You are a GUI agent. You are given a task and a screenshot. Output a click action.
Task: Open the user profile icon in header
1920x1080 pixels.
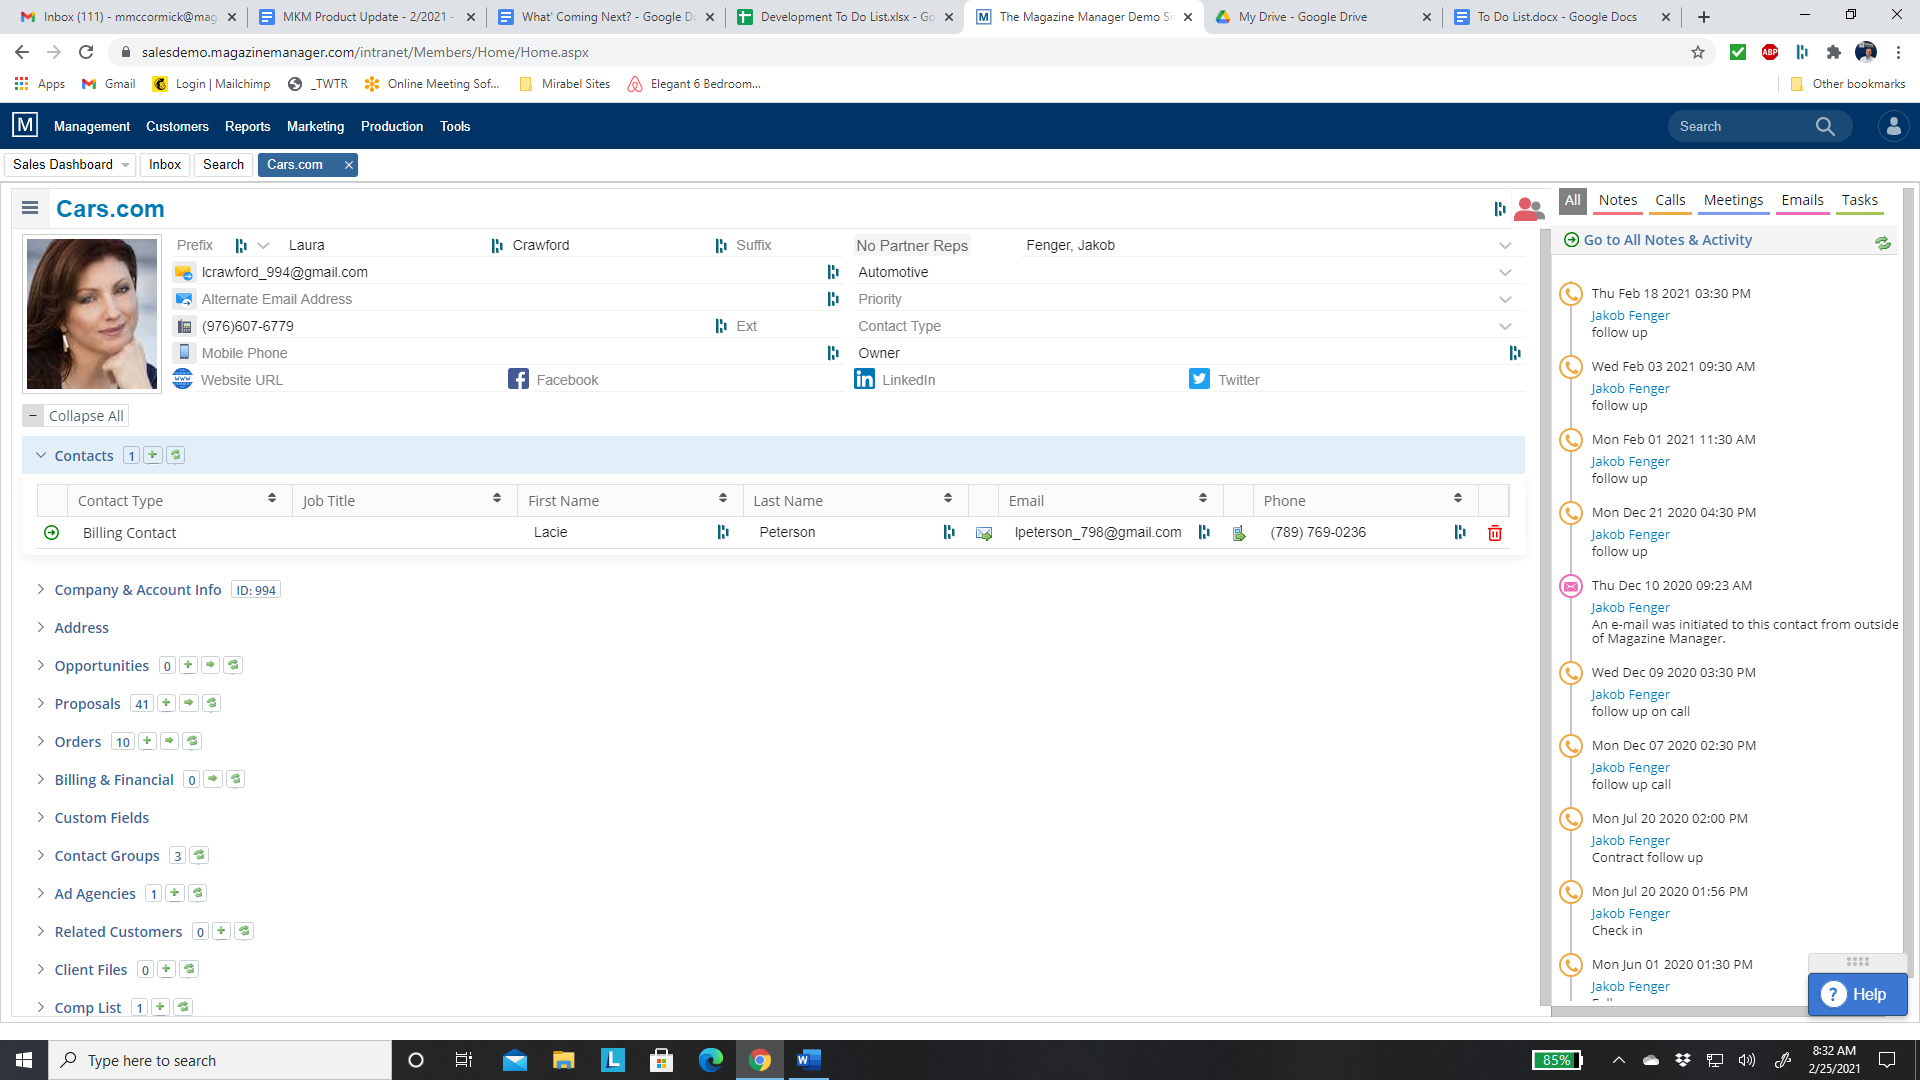[x=1893, y=126]
